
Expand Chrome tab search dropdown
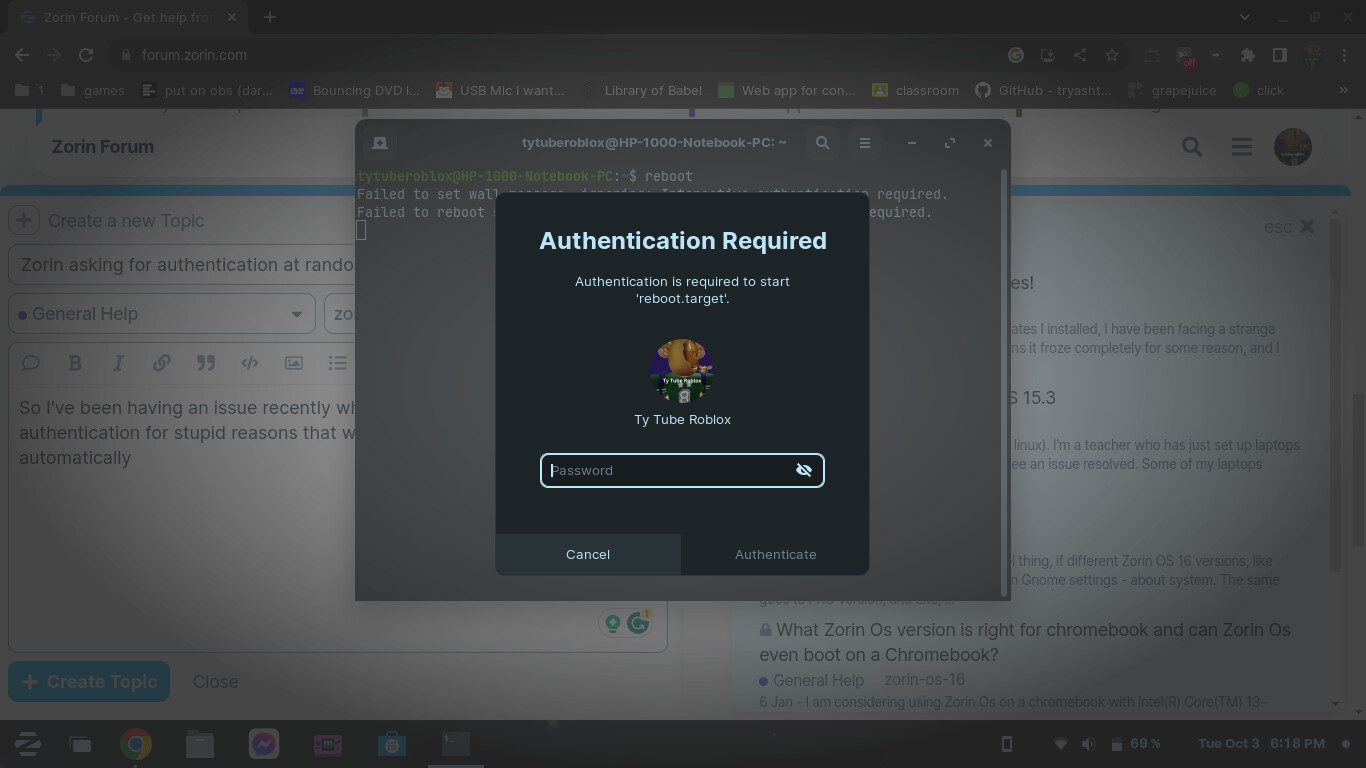tap(1244, 17)
